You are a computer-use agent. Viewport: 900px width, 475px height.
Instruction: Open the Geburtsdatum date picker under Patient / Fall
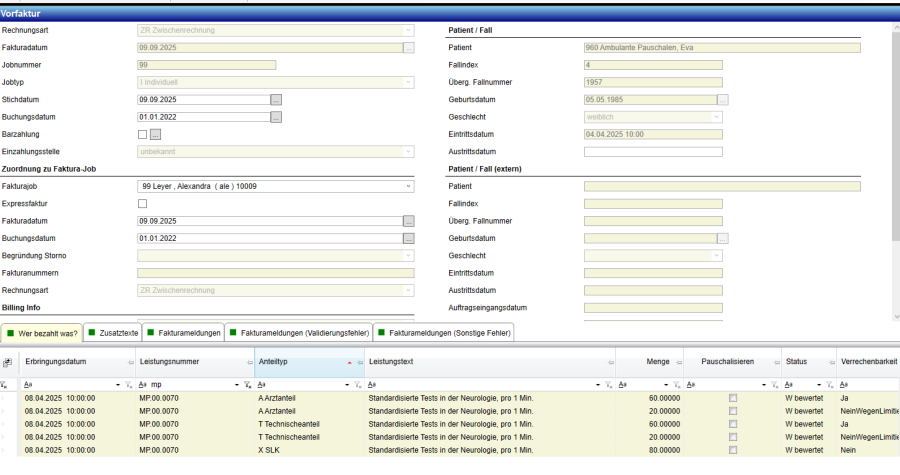point(723,100)
